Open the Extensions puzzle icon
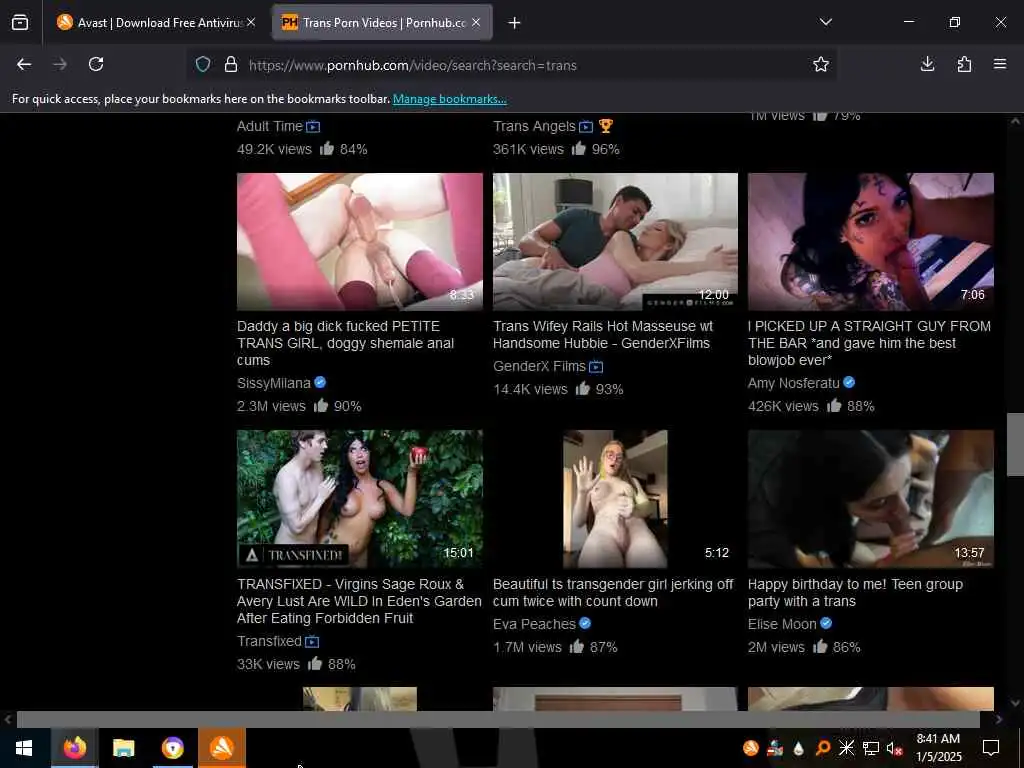This screenshot has width=1024, height=768. point(964,64)
